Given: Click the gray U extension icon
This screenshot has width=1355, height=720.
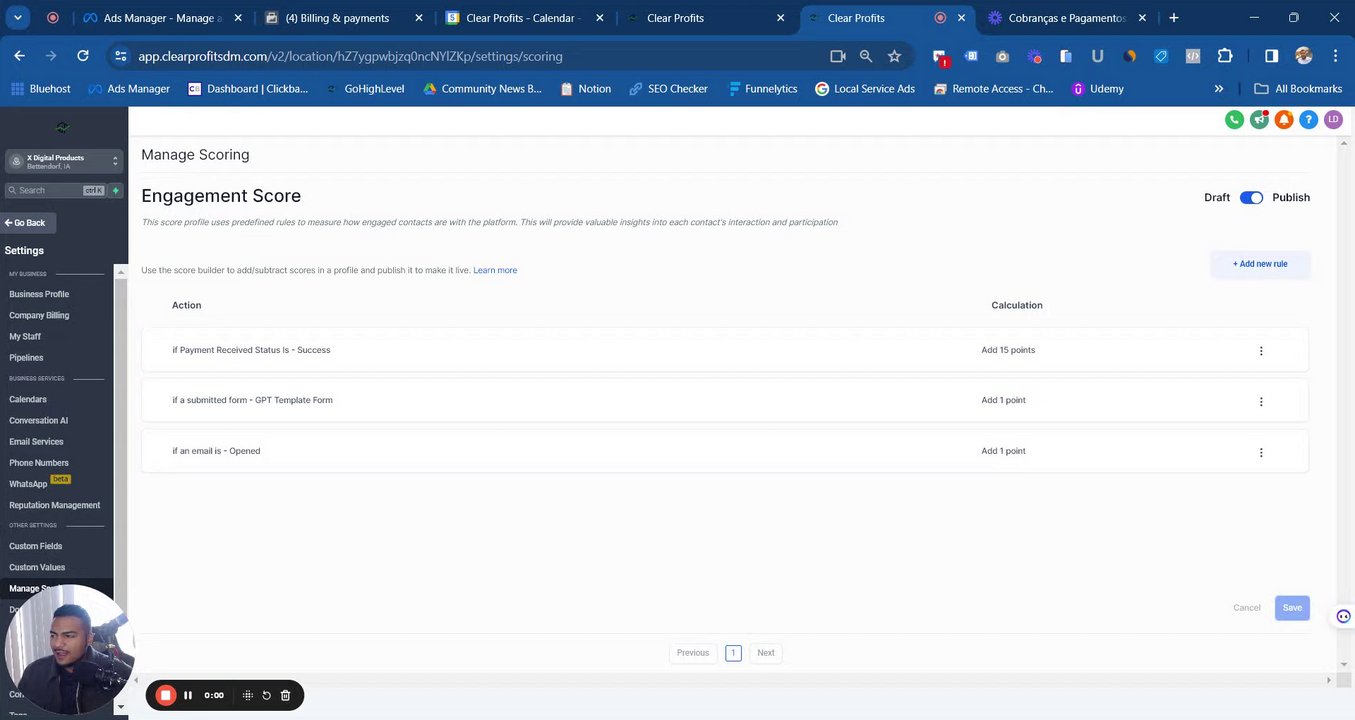Looking at the screenshot, I should pyautogui.click(x=1097, y=56).
